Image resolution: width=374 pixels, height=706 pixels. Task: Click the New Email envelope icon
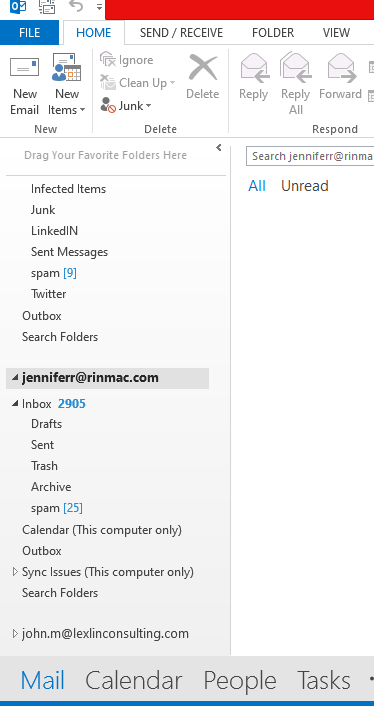click(x=24, y=68)
